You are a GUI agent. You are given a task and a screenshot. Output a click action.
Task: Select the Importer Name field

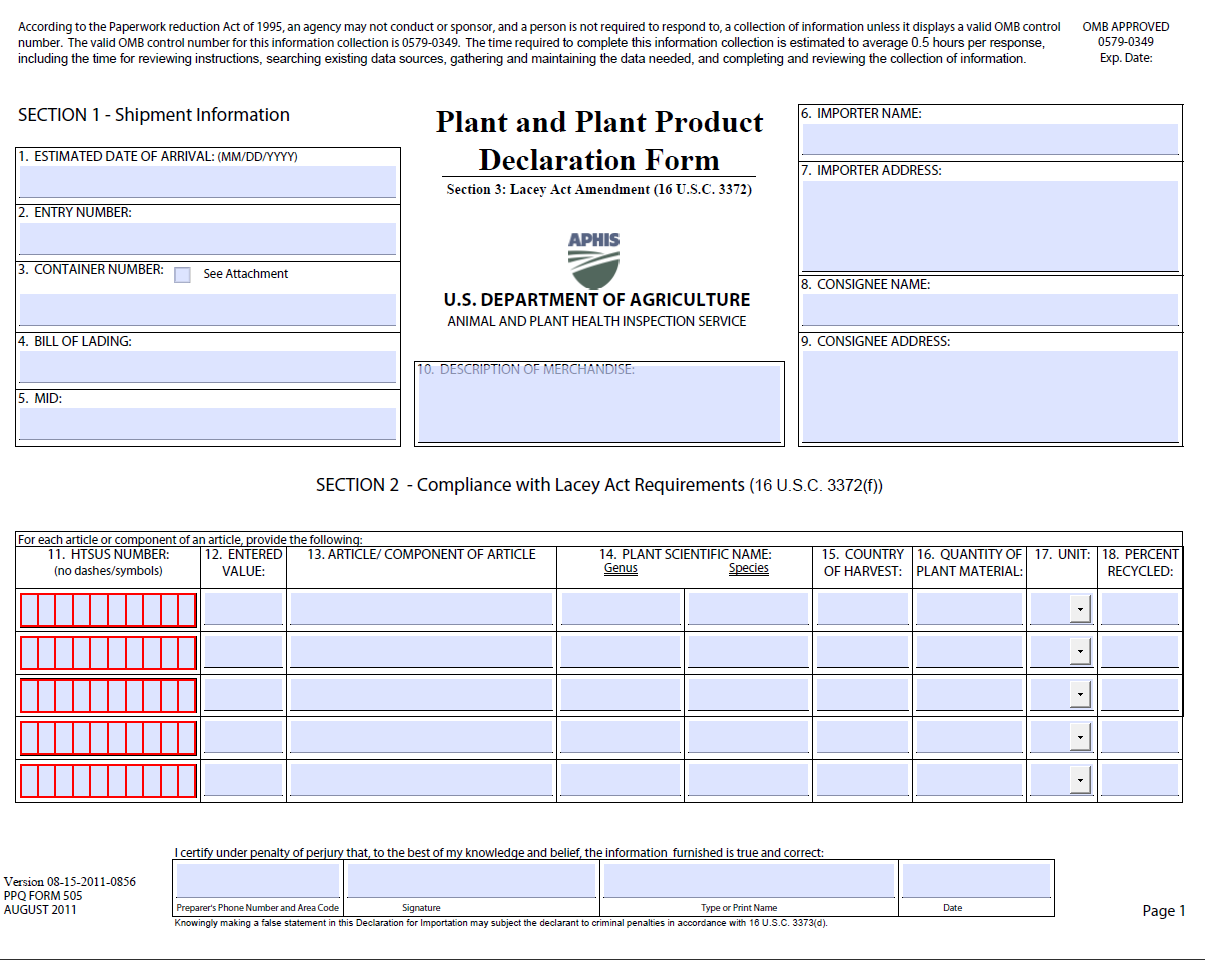pyautogui.click(x=990, y=139)
